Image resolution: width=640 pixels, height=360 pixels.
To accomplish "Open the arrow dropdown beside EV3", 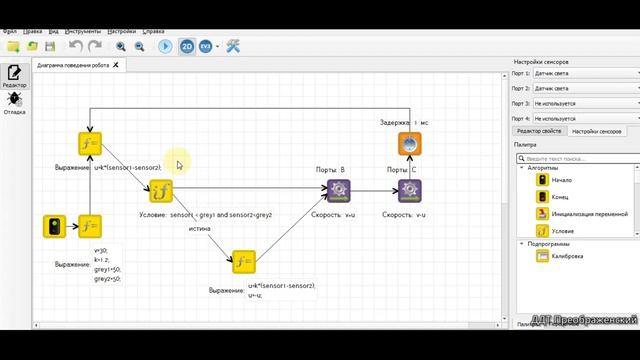I will (x=217, y=47).
